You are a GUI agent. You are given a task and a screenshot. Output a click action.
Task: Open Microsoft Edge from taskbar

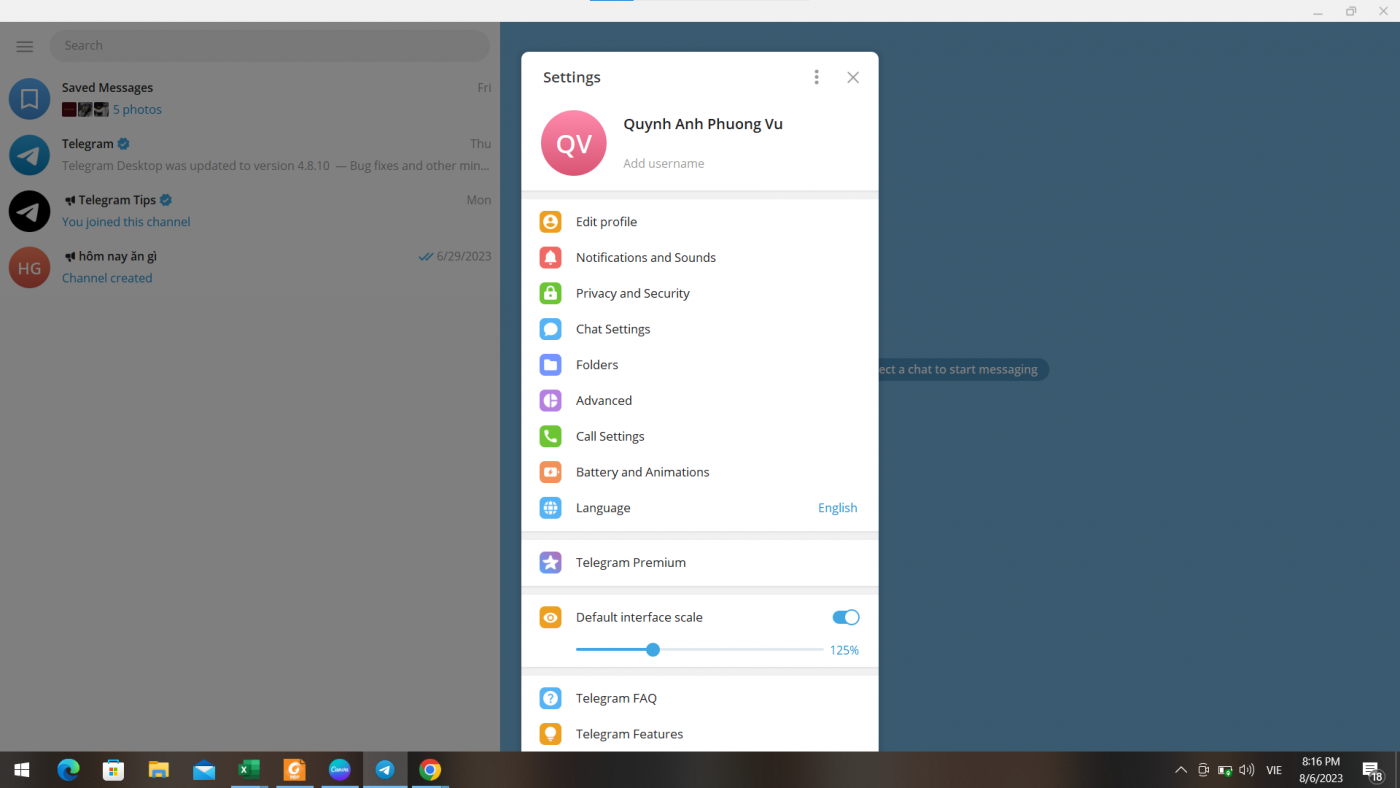[68, 770]
